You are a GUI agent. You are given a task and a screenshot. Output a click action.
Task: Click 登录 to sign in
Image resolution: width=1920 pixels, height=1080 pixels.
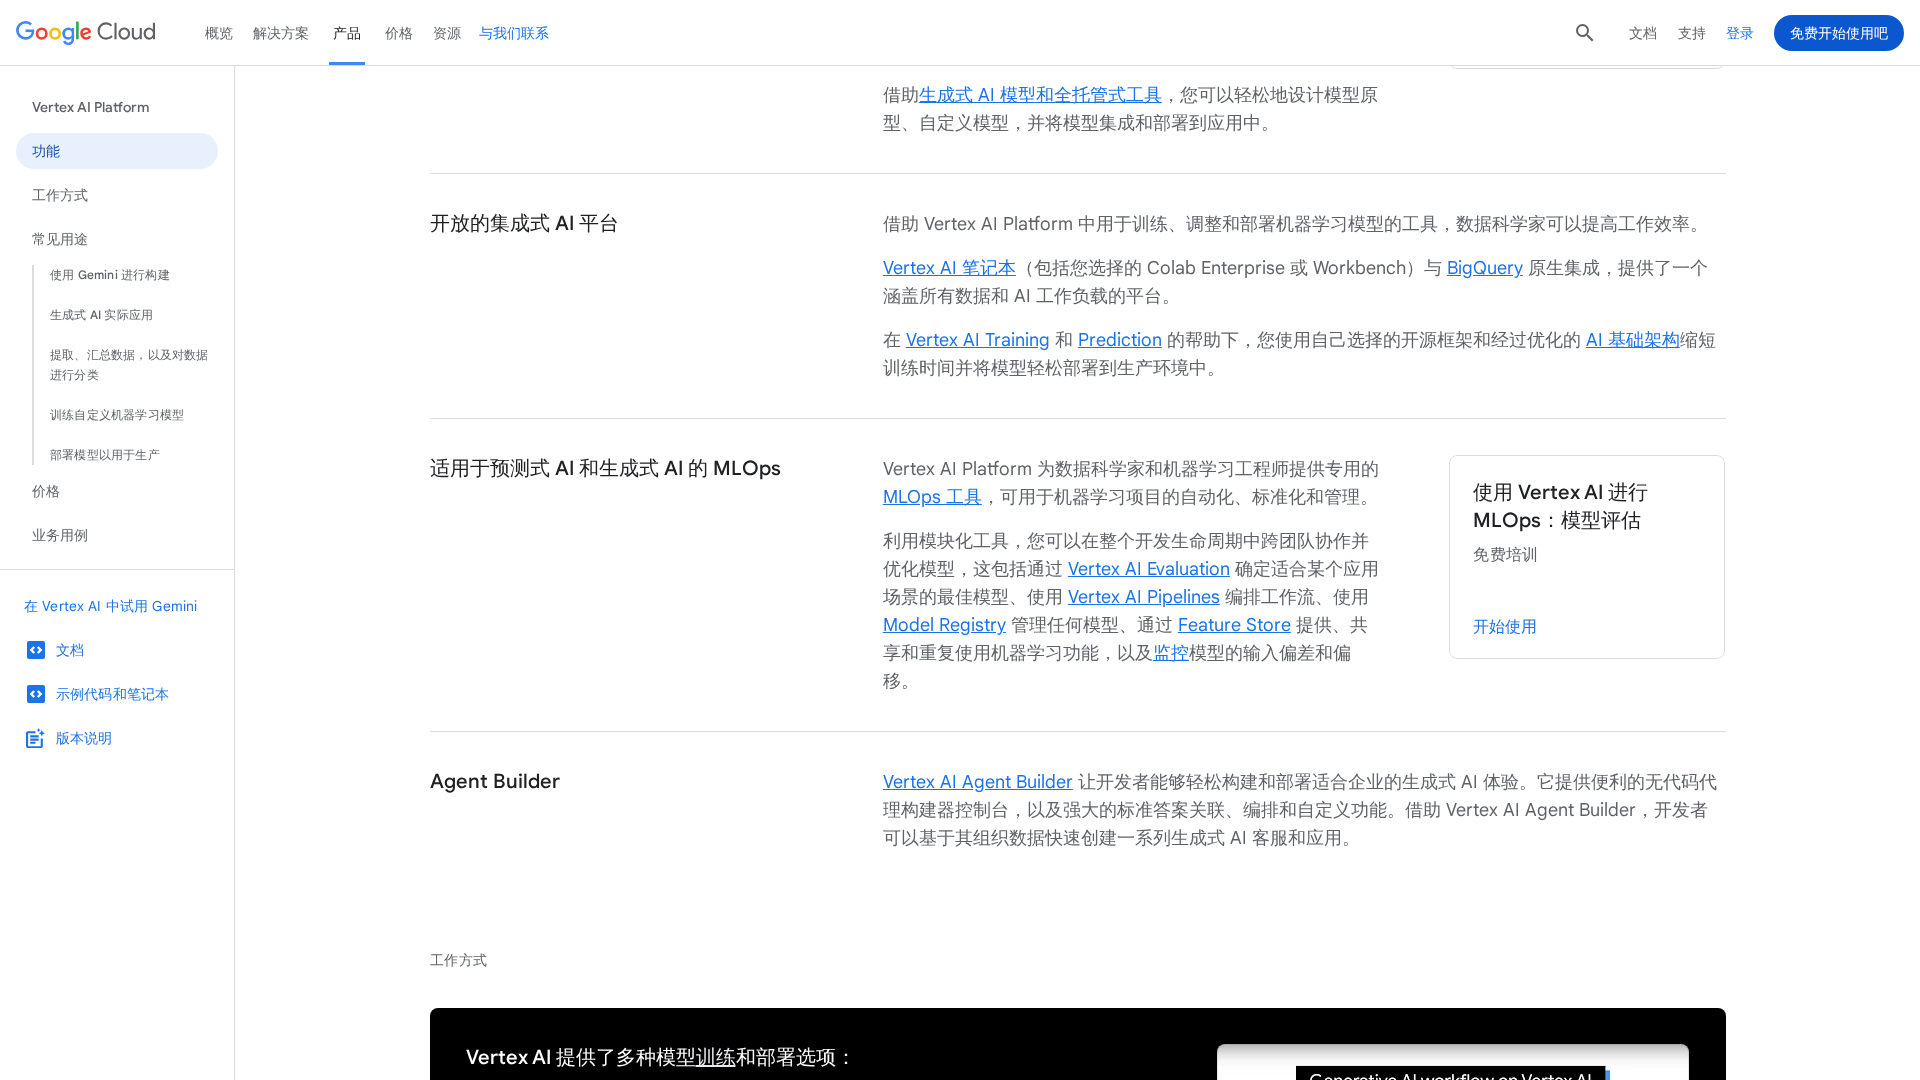point(1739,33)
